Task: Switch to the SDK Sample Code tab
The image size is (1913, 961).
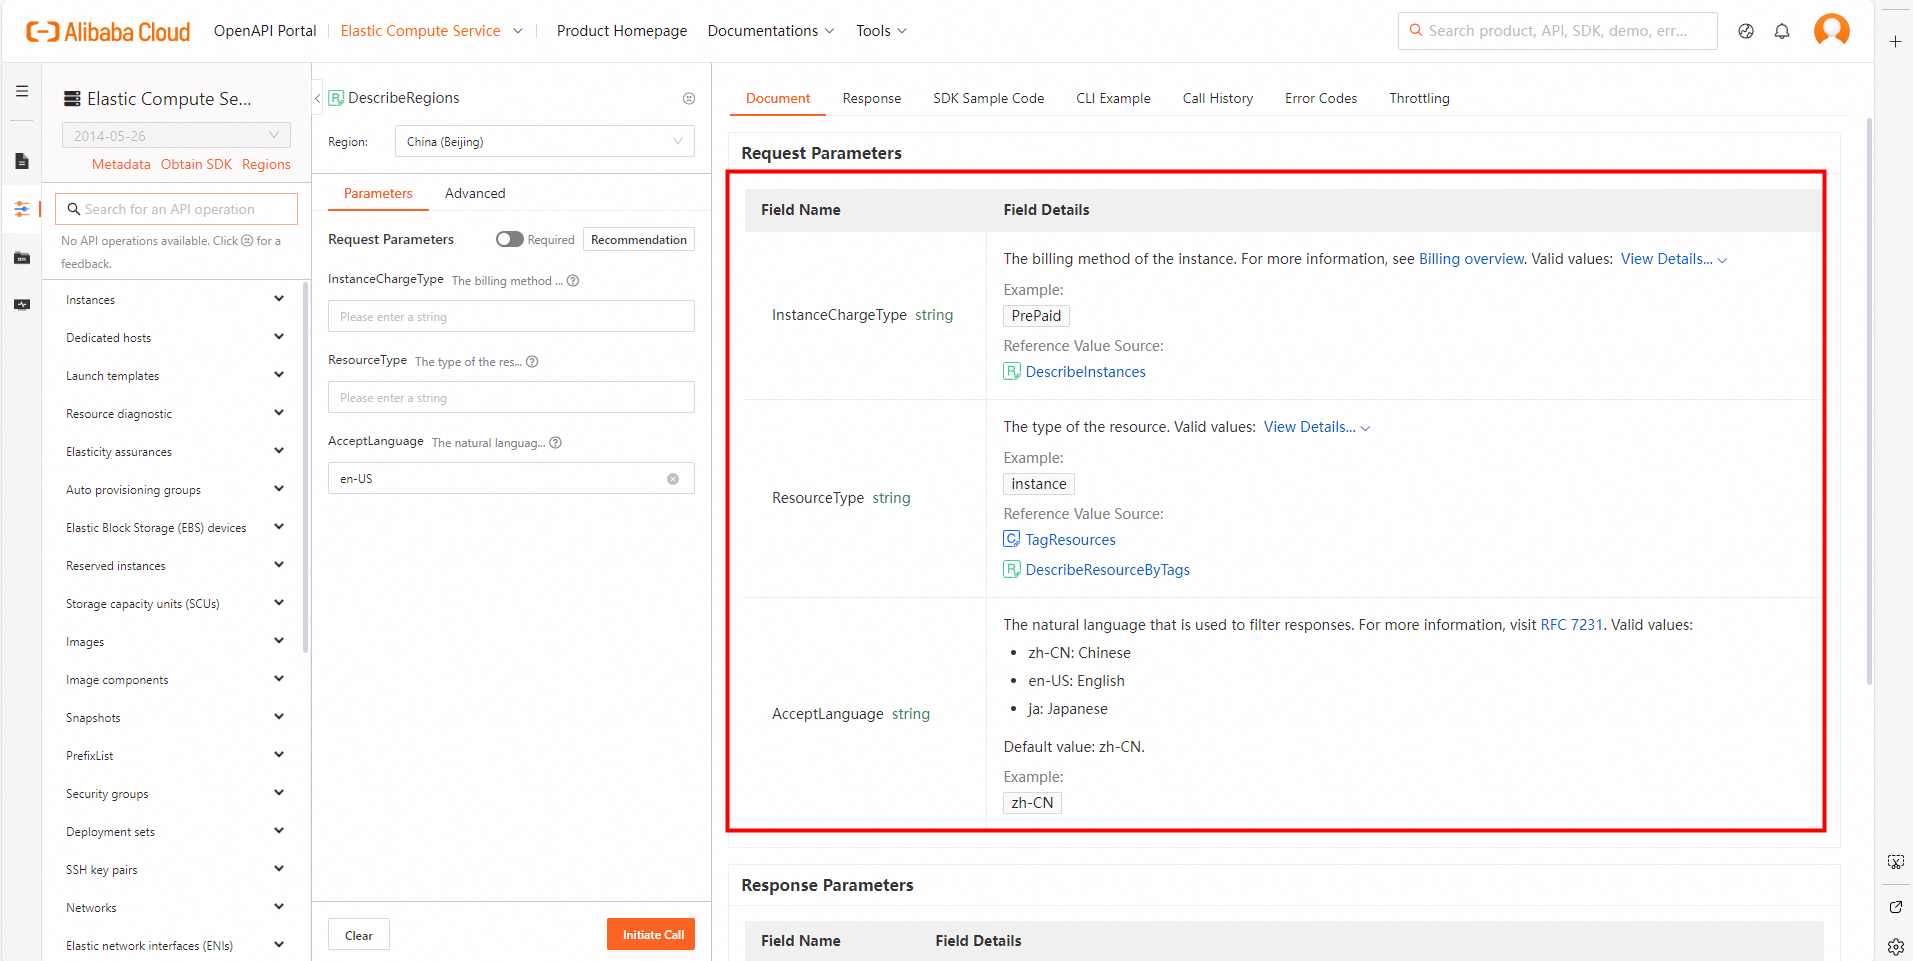Action: [x=988, y=98]
